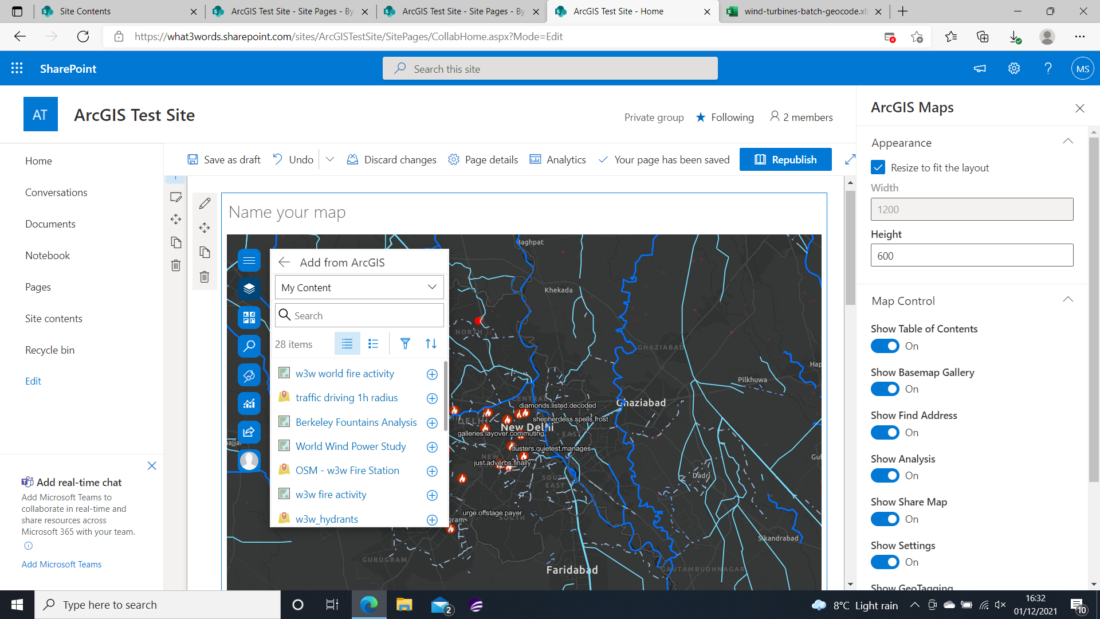Image resolution: width=1100 pixels, height=619 pixels.
Task: Open the map user account avatar
Action: tap(249, 460)
